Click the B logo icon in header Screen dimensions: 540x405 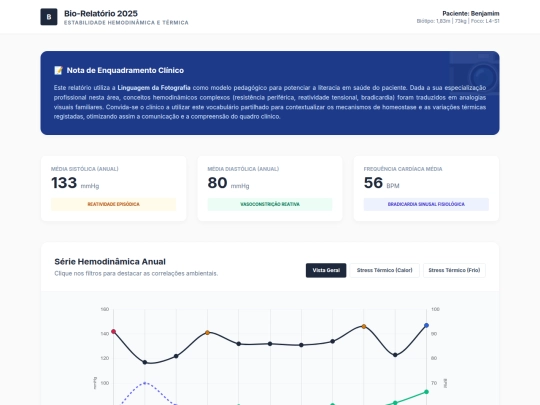pos(49,17)
